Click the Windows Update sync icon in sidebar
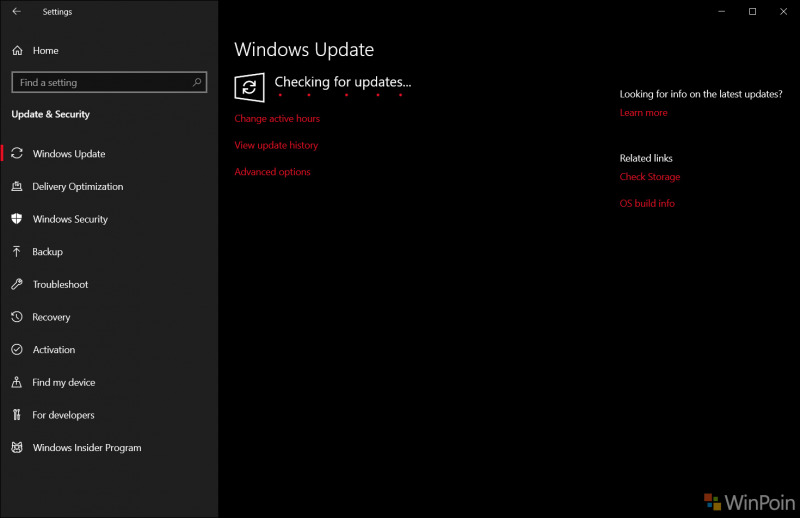Image resolution: width=800 pixels, height=518 pixels. 17,153
